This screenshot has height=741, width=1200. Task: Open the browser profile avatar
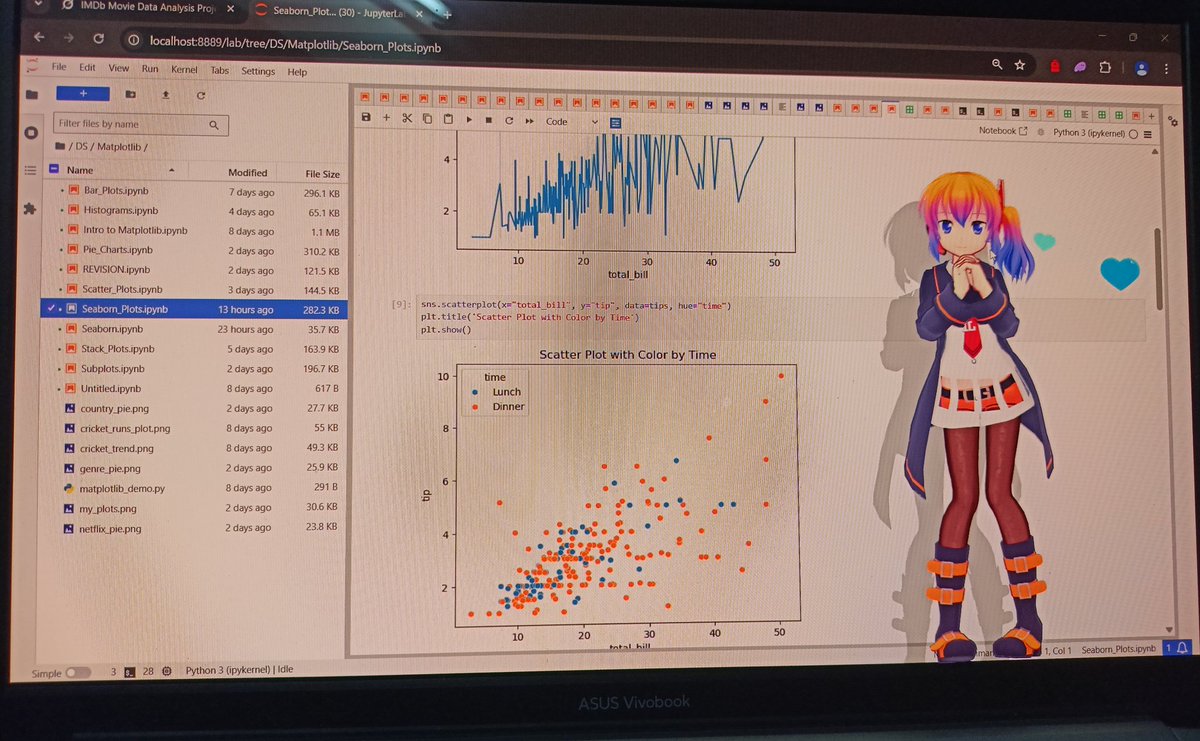coord(1141,68)
